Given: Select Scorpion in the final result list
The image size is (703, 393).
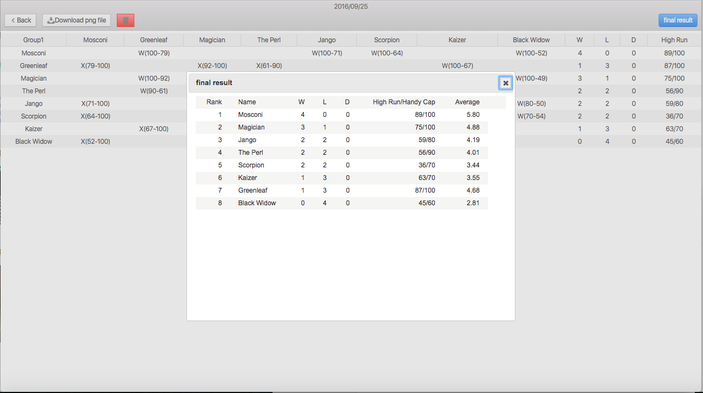Looking at the screenshot, I should coord(251,165).
